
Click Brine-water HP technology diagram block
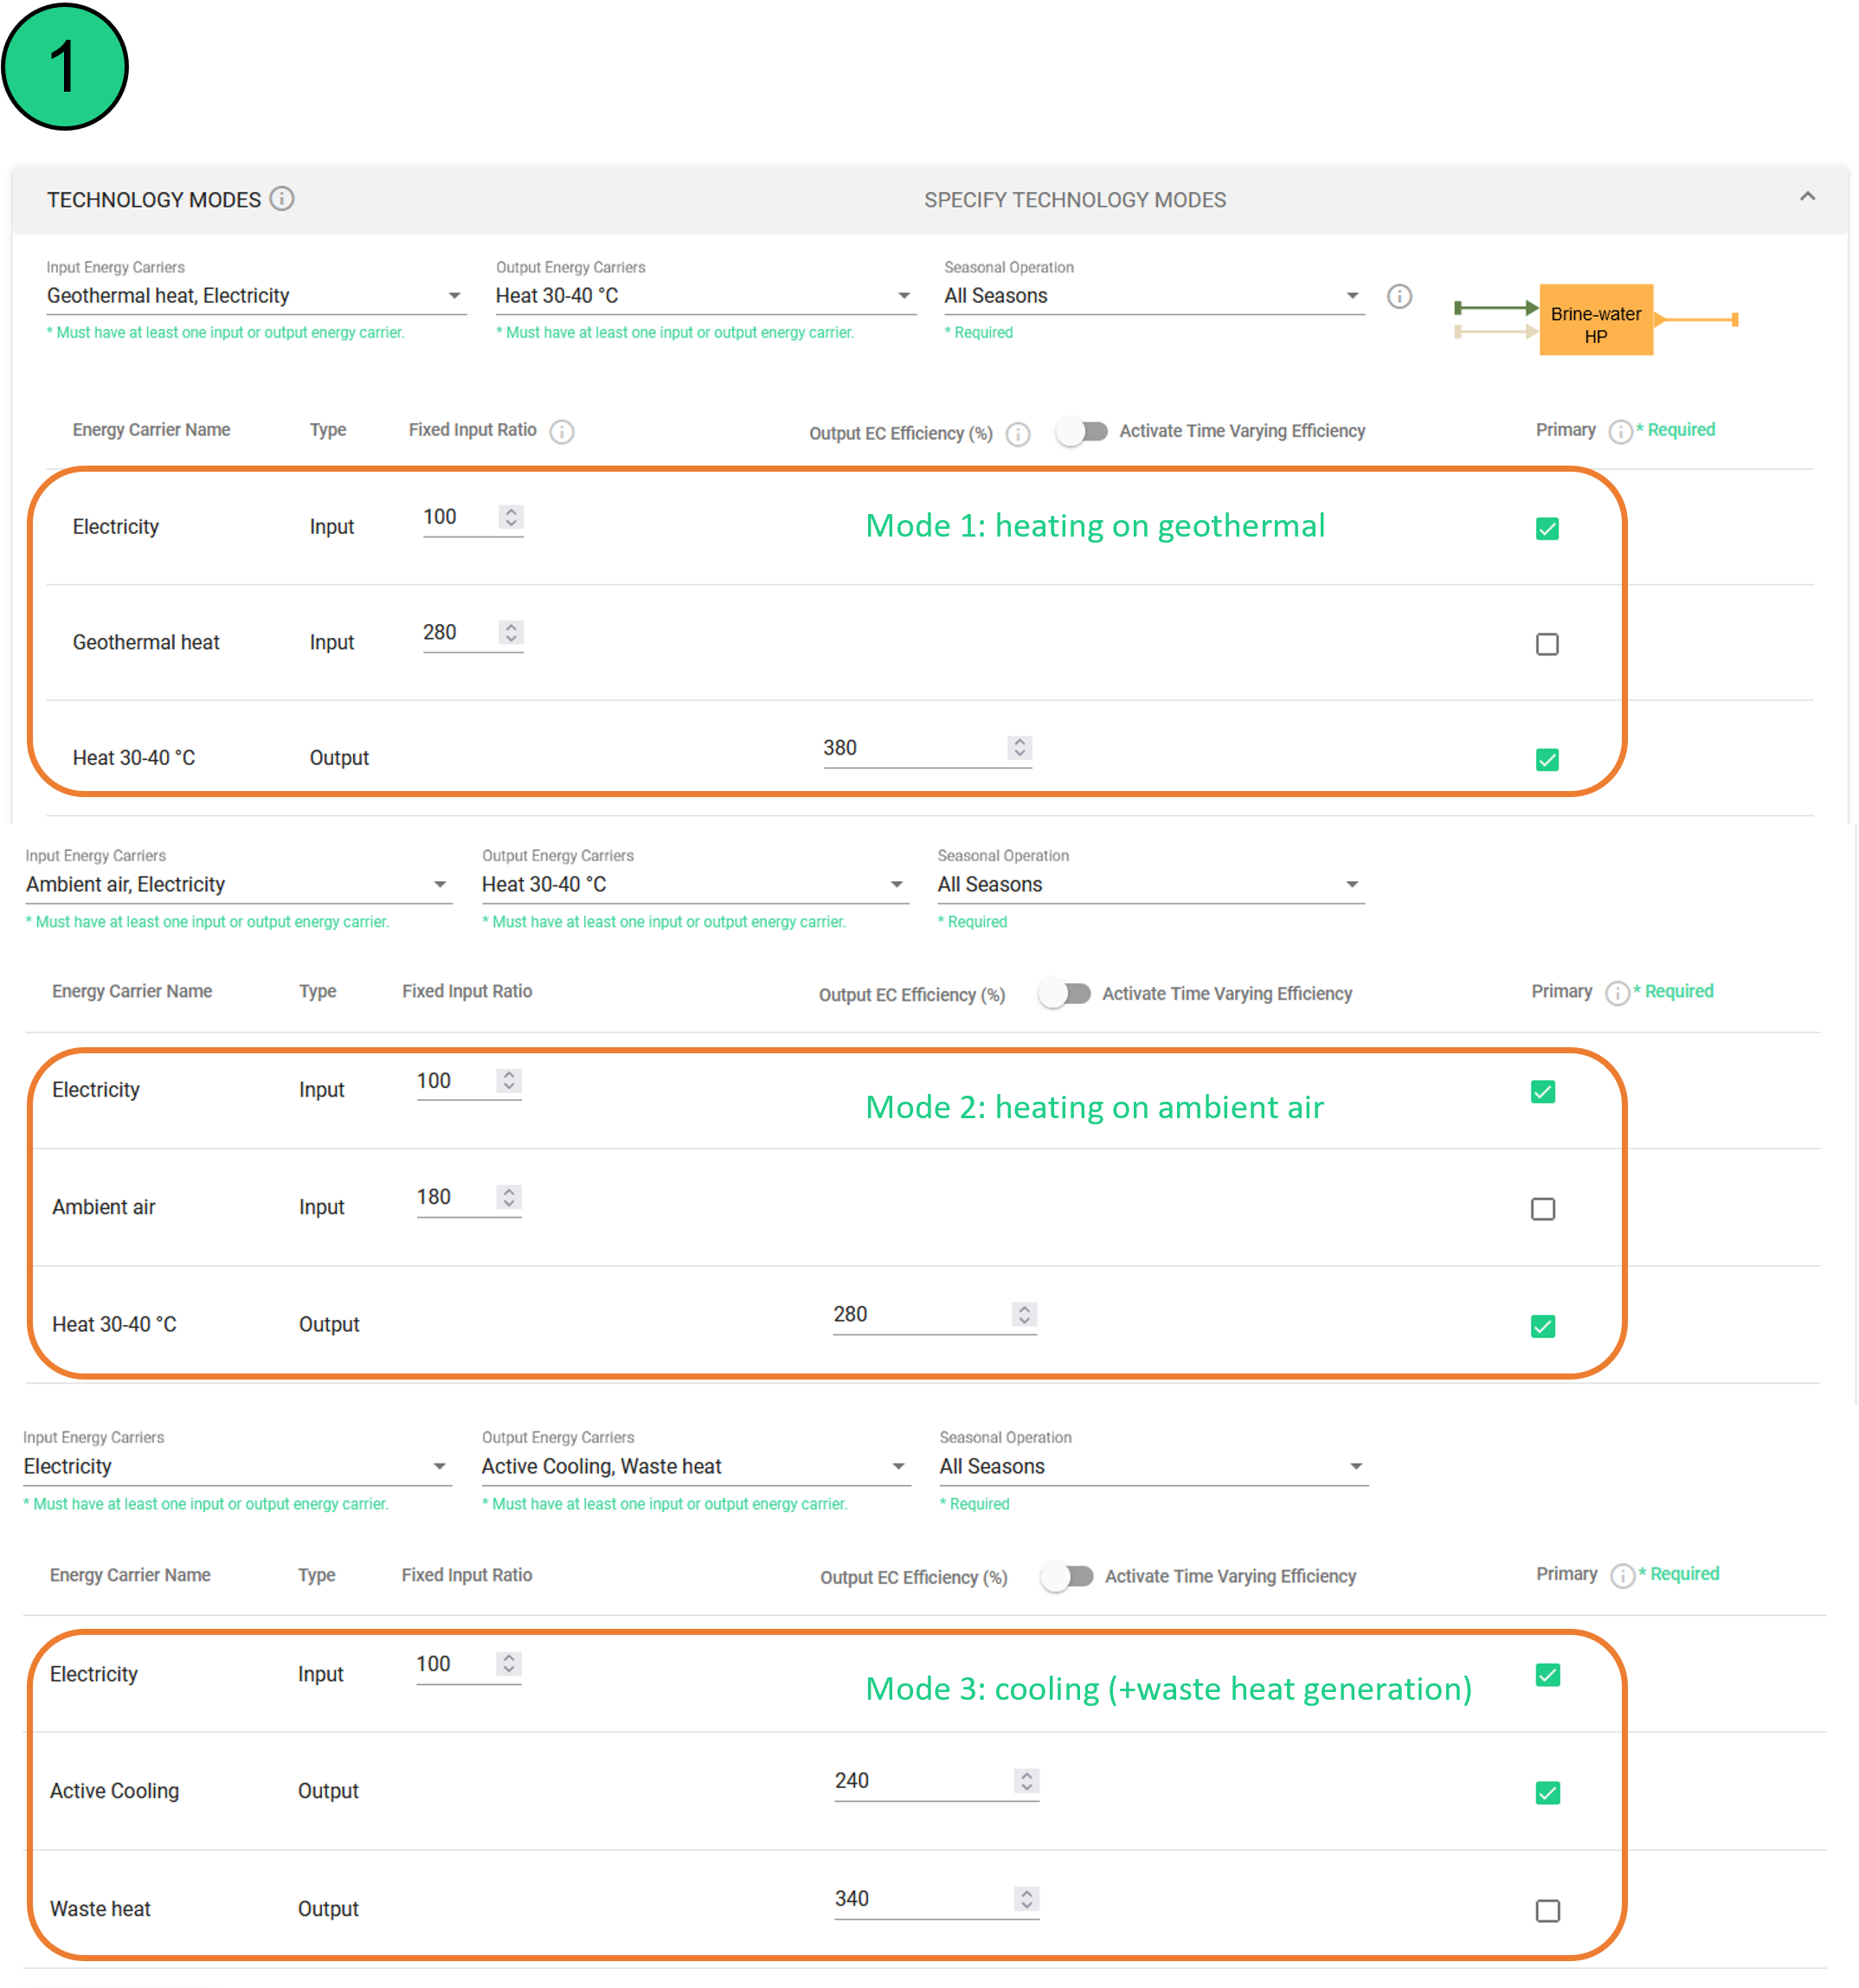tap(1595, 320)
